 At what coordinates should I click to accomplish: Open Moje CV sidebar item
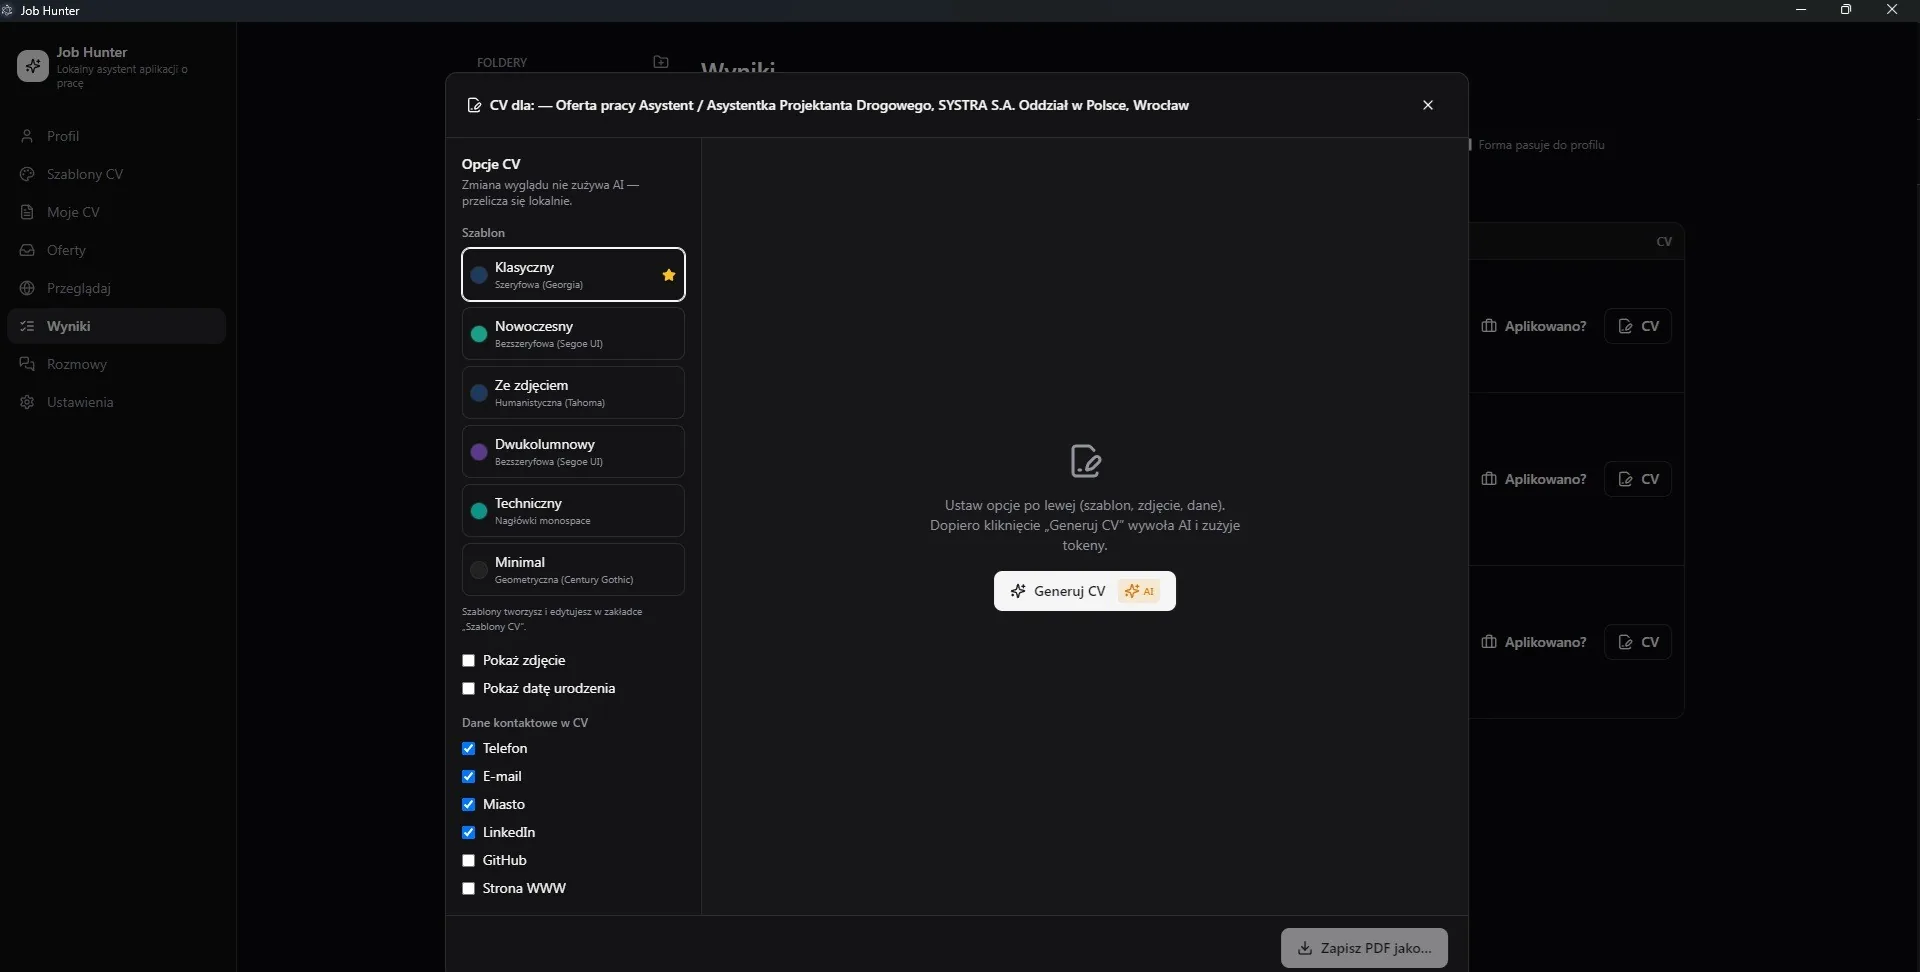(x=116, y=212)
